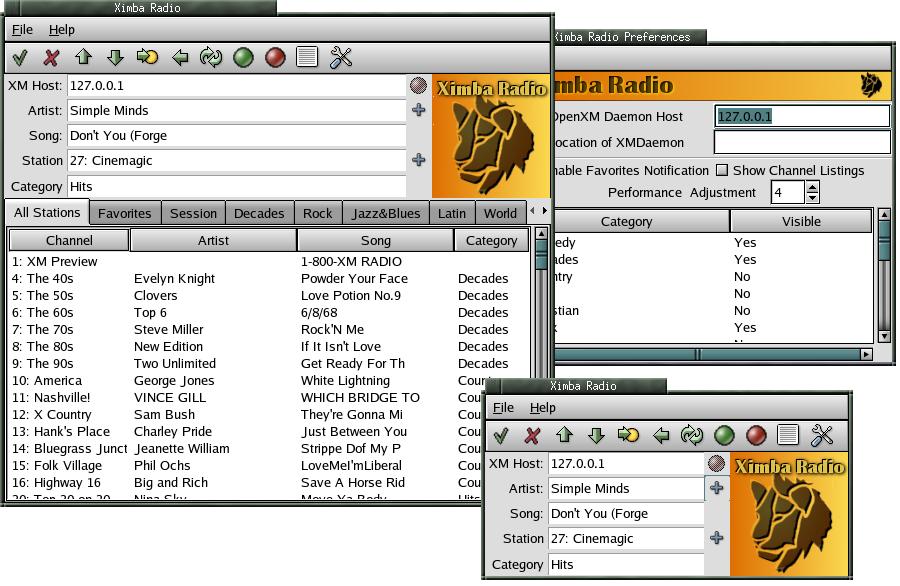900x586 pixels.
Task: Click red X icon in large main window toolbar
Action: [52, 57]
